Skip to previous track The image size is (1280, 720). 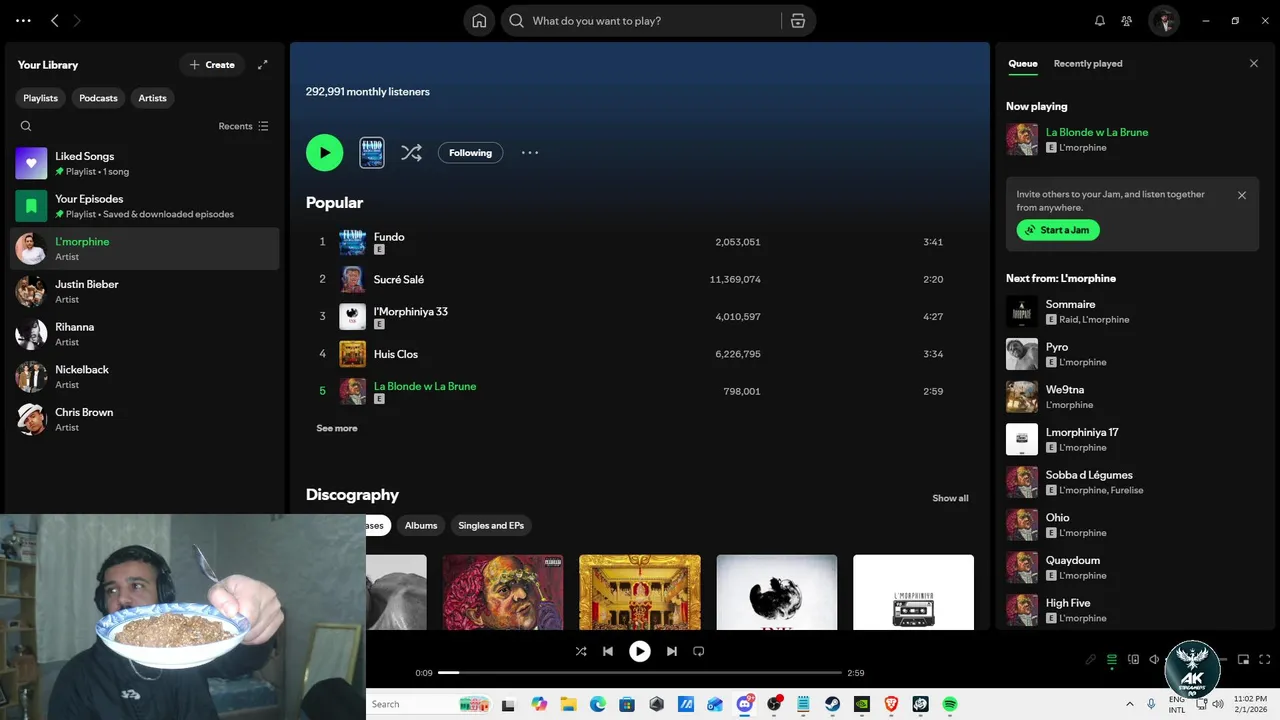(608, 651)
